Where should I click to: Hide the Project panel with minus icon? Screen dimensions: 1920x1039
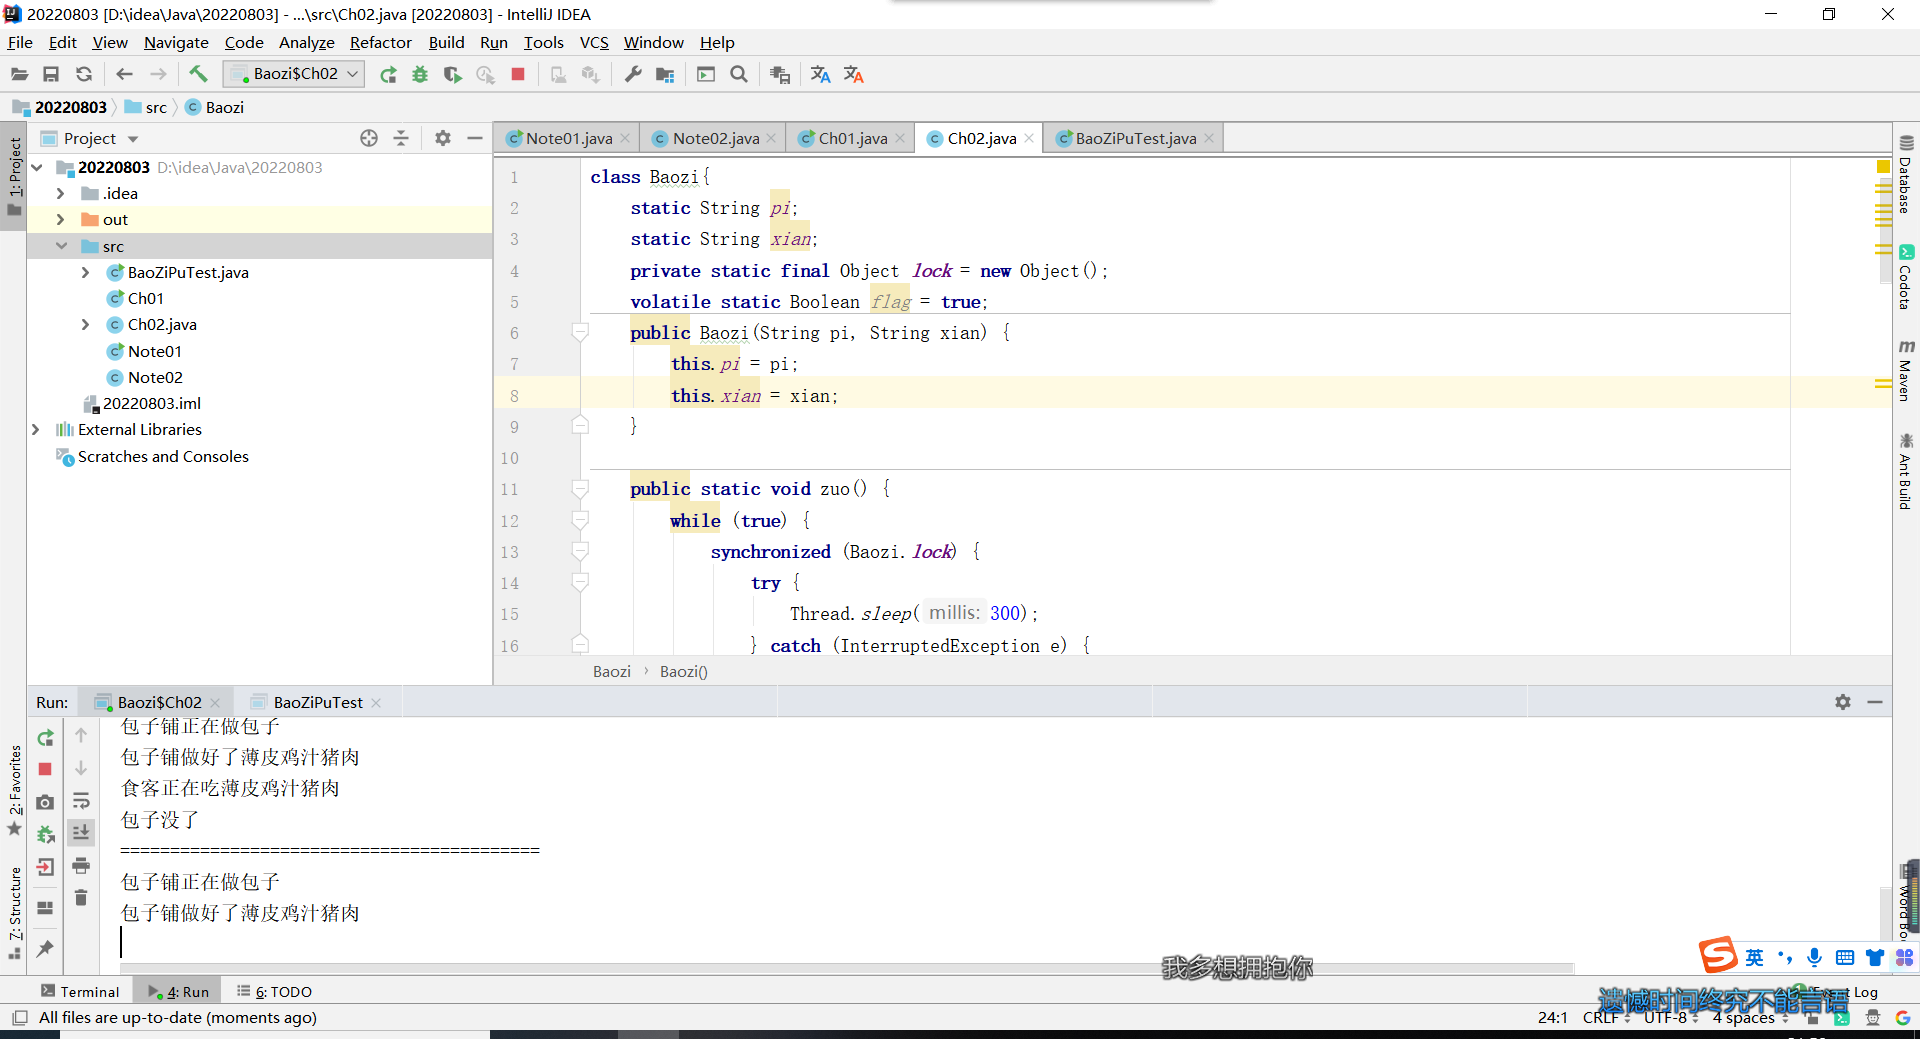[475, 138]
